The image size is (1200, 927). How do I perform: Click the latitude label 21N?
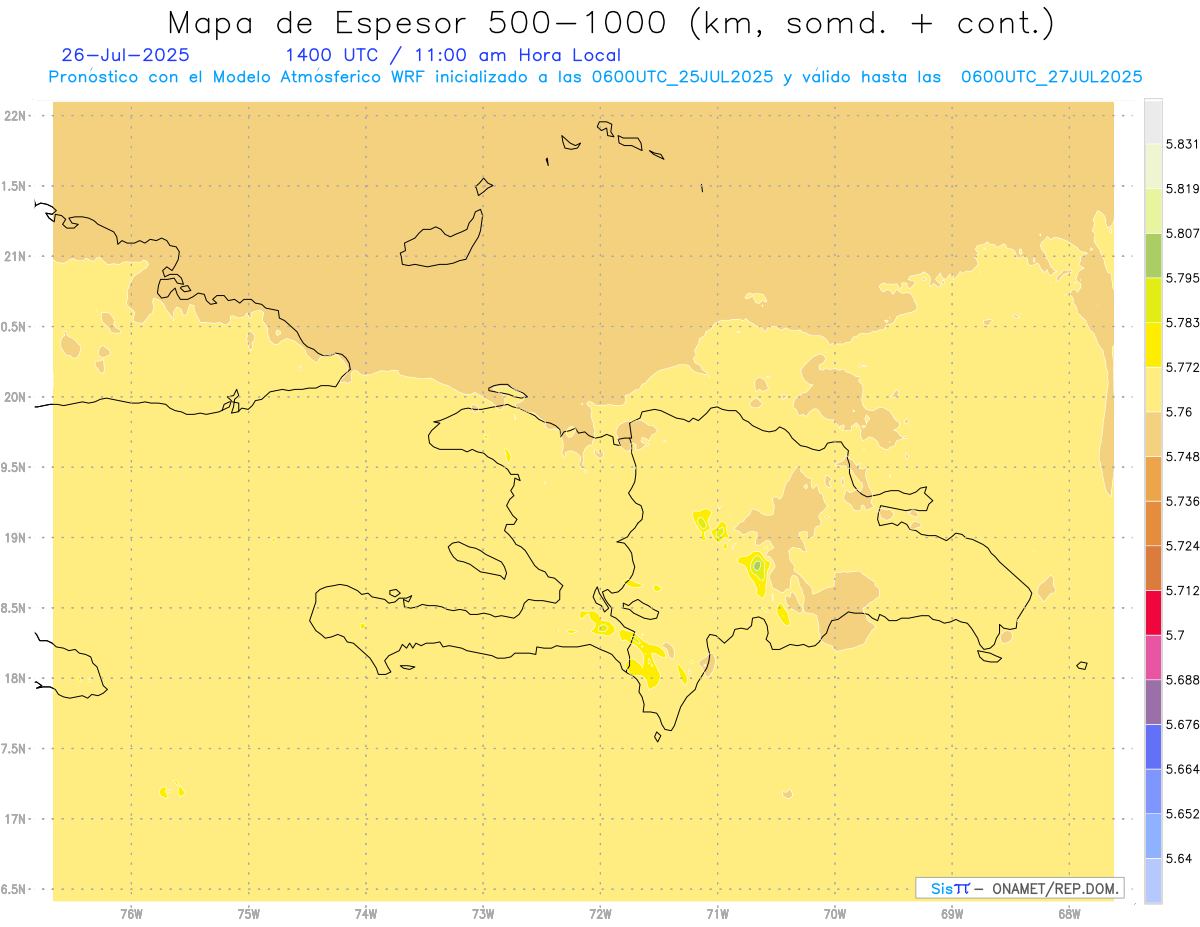tap(15, 256)
